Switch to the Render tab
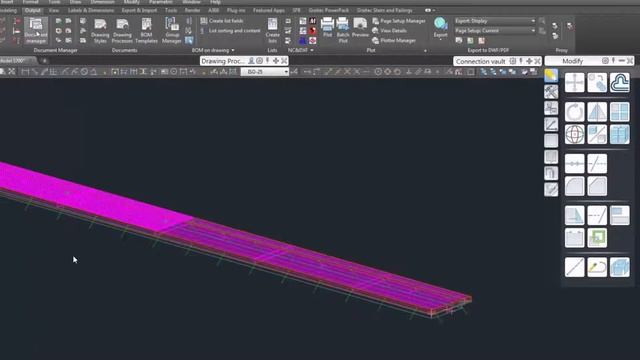 tap(192, 10)
